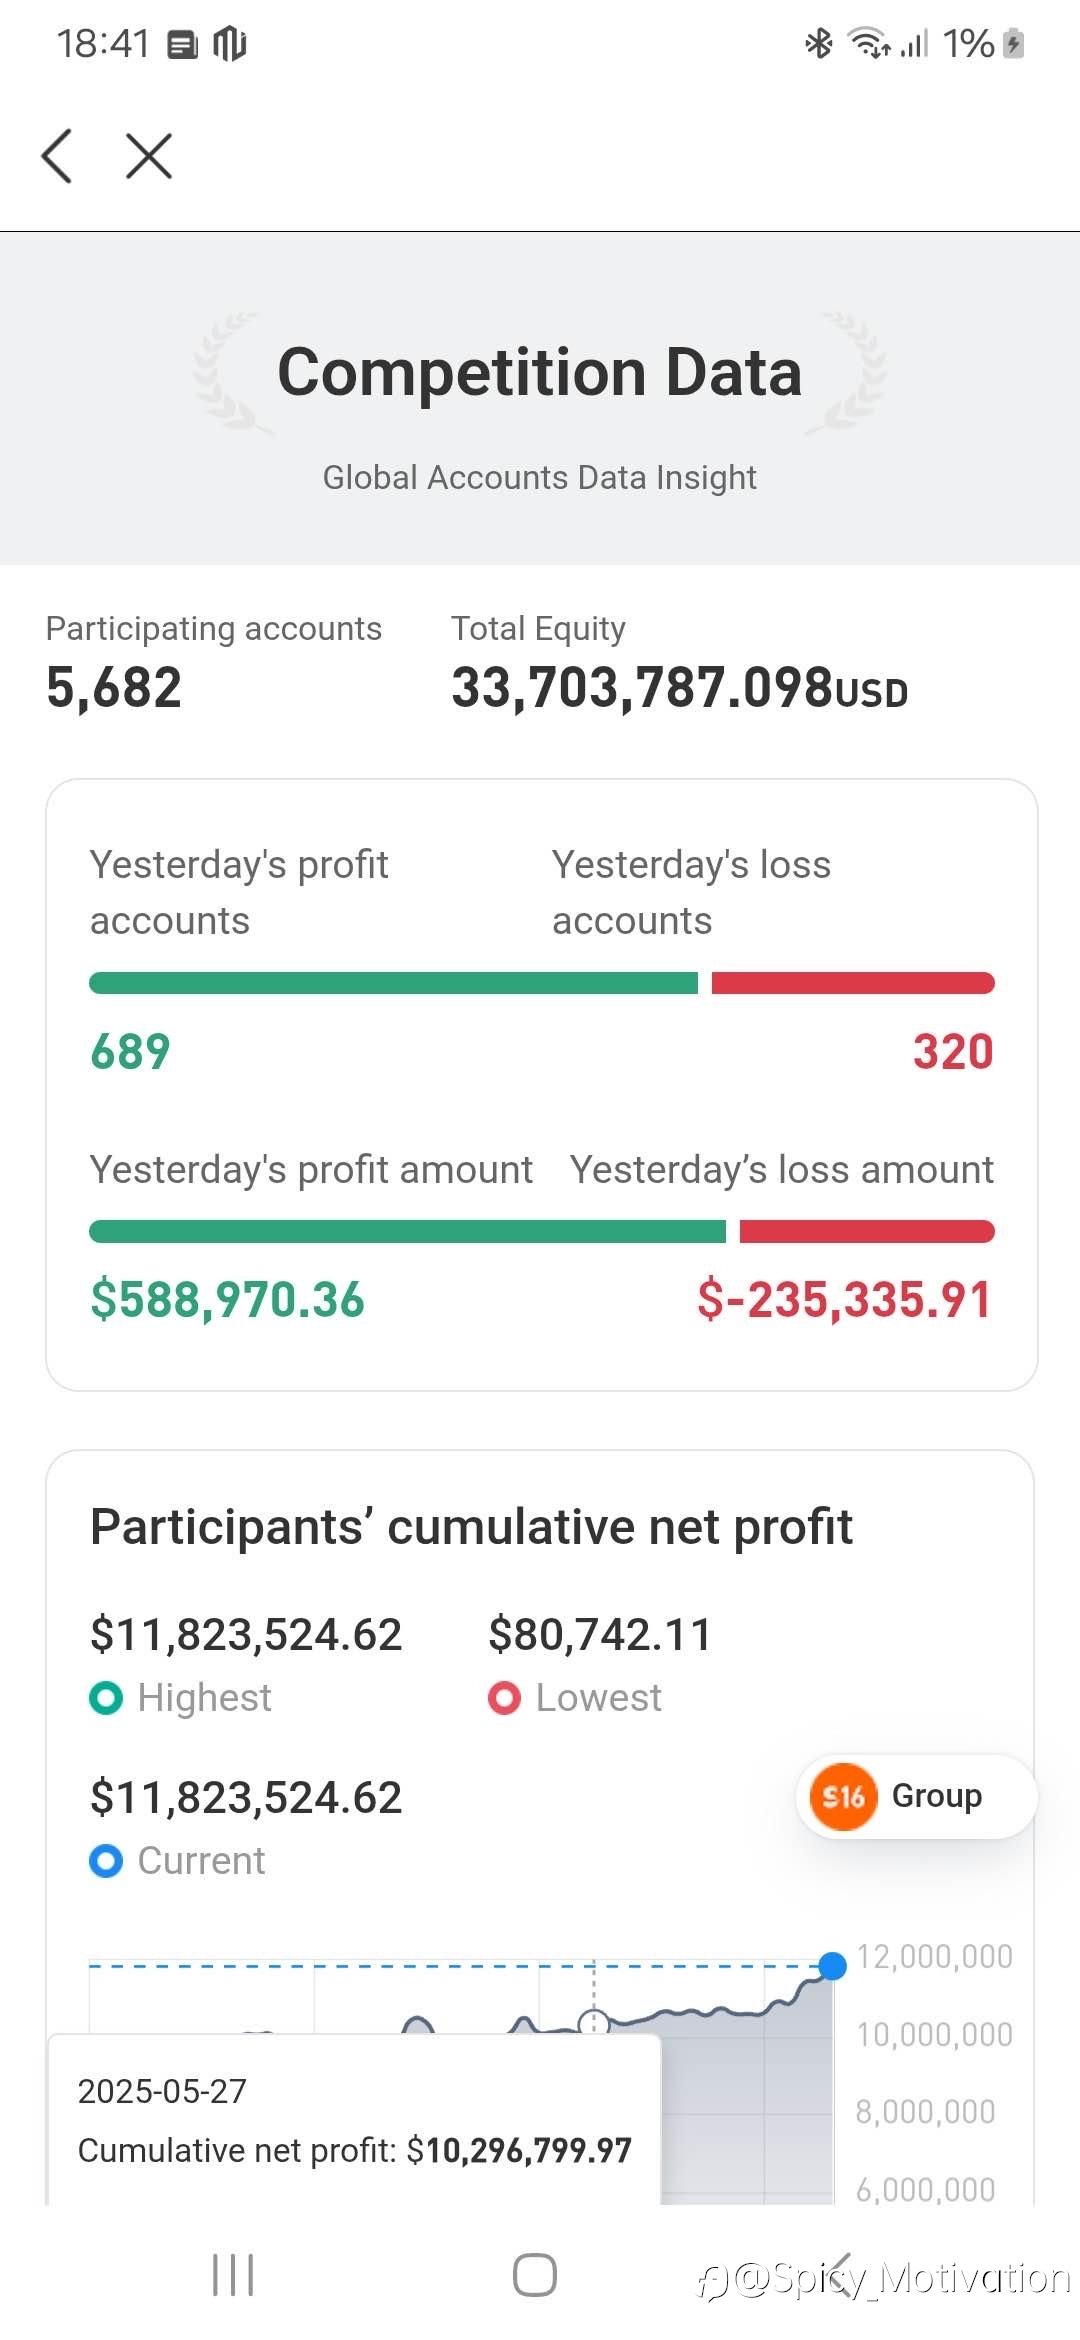This screenshot has width=1080, height=2340.
Task: Open the S16 Group selector
Action: pyautogui.click(x=916, y=1796)
